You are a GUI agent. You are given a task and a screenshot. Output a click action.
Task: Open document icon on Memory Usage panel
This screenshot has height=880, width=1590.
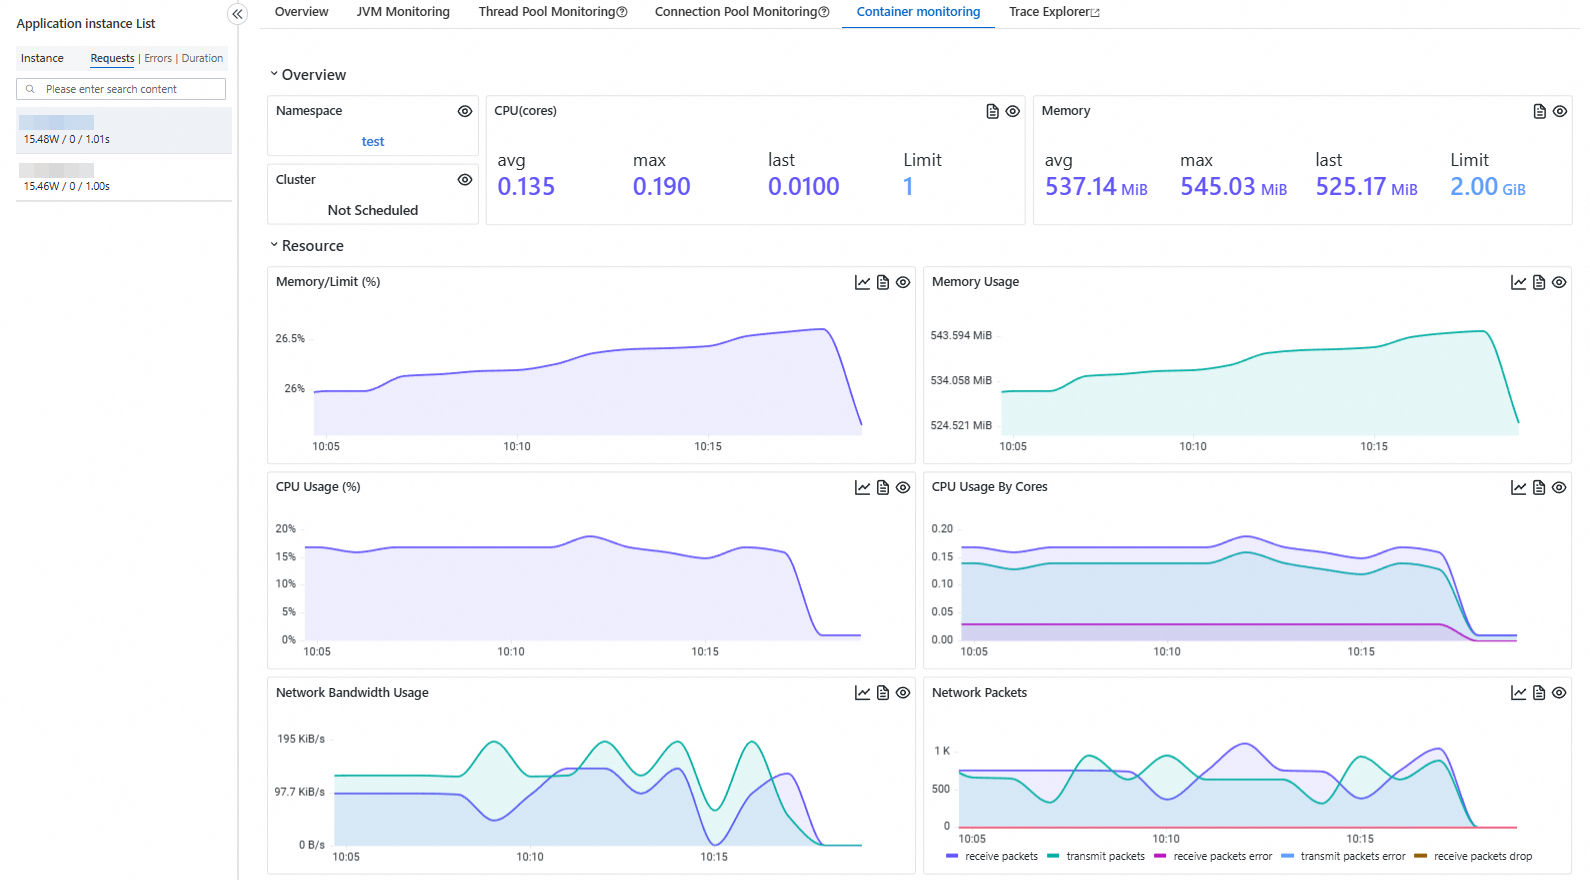(x=1539, y=283)
